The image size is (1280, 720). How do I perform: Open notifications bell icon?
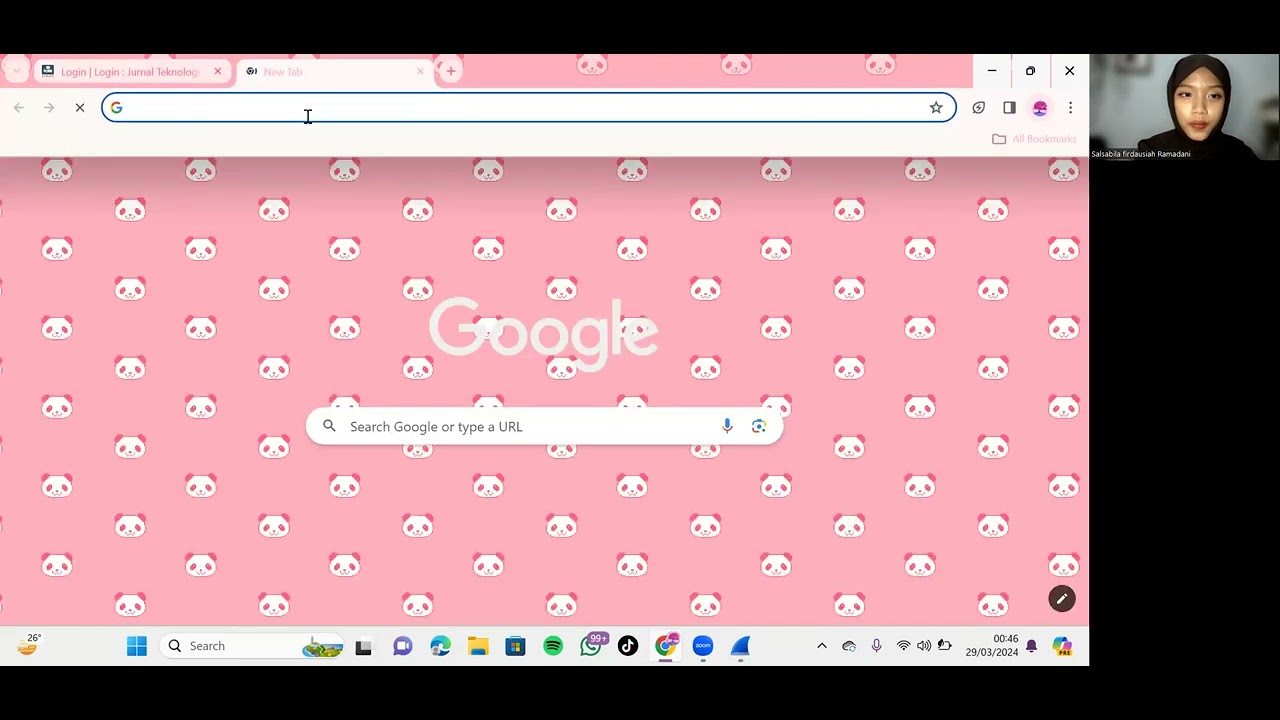(x=1031, y=646)
